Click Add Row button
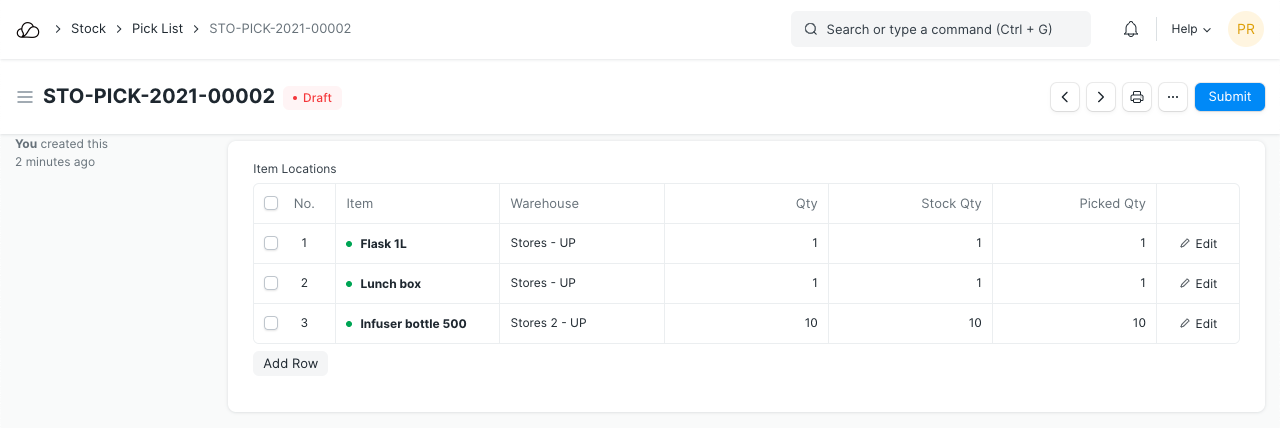The width and height of the screenshot is (1280, 428). [290, 364]
